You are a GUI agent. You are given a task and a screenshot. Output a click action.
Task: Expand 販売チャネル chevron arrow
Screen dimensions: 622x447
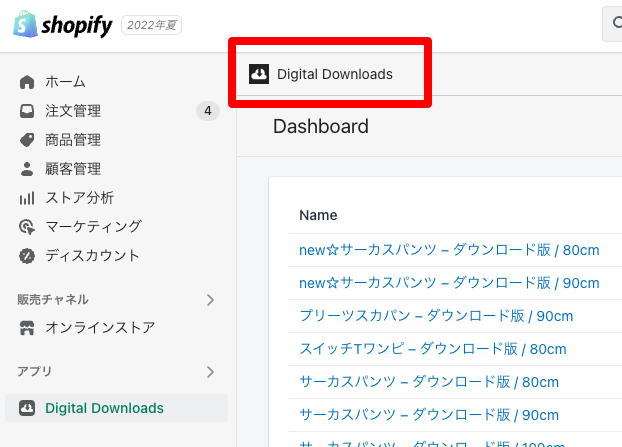coord(210,300)
